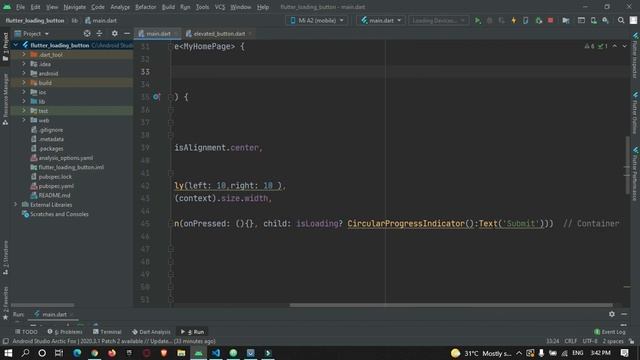The image size is (640, 360).
Task: Open the Structure side tab
Action: click(x=5, y=257)
